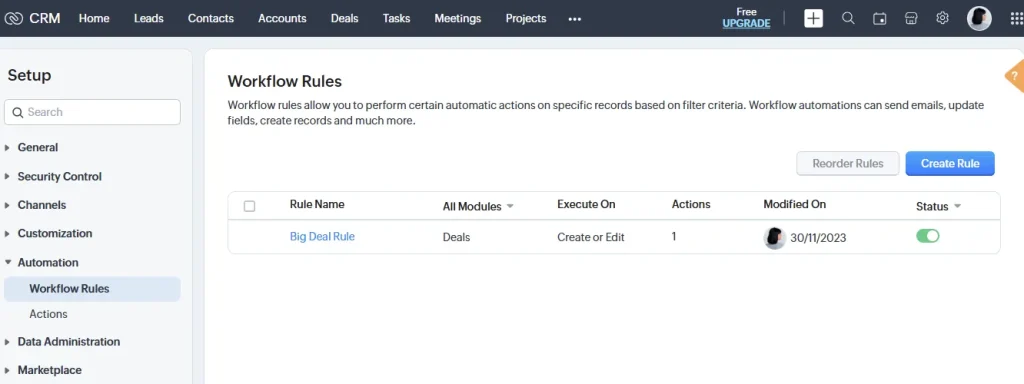Toggle Big Deal Rule status switch
The image size is (1024, 384).
point(927,236)
